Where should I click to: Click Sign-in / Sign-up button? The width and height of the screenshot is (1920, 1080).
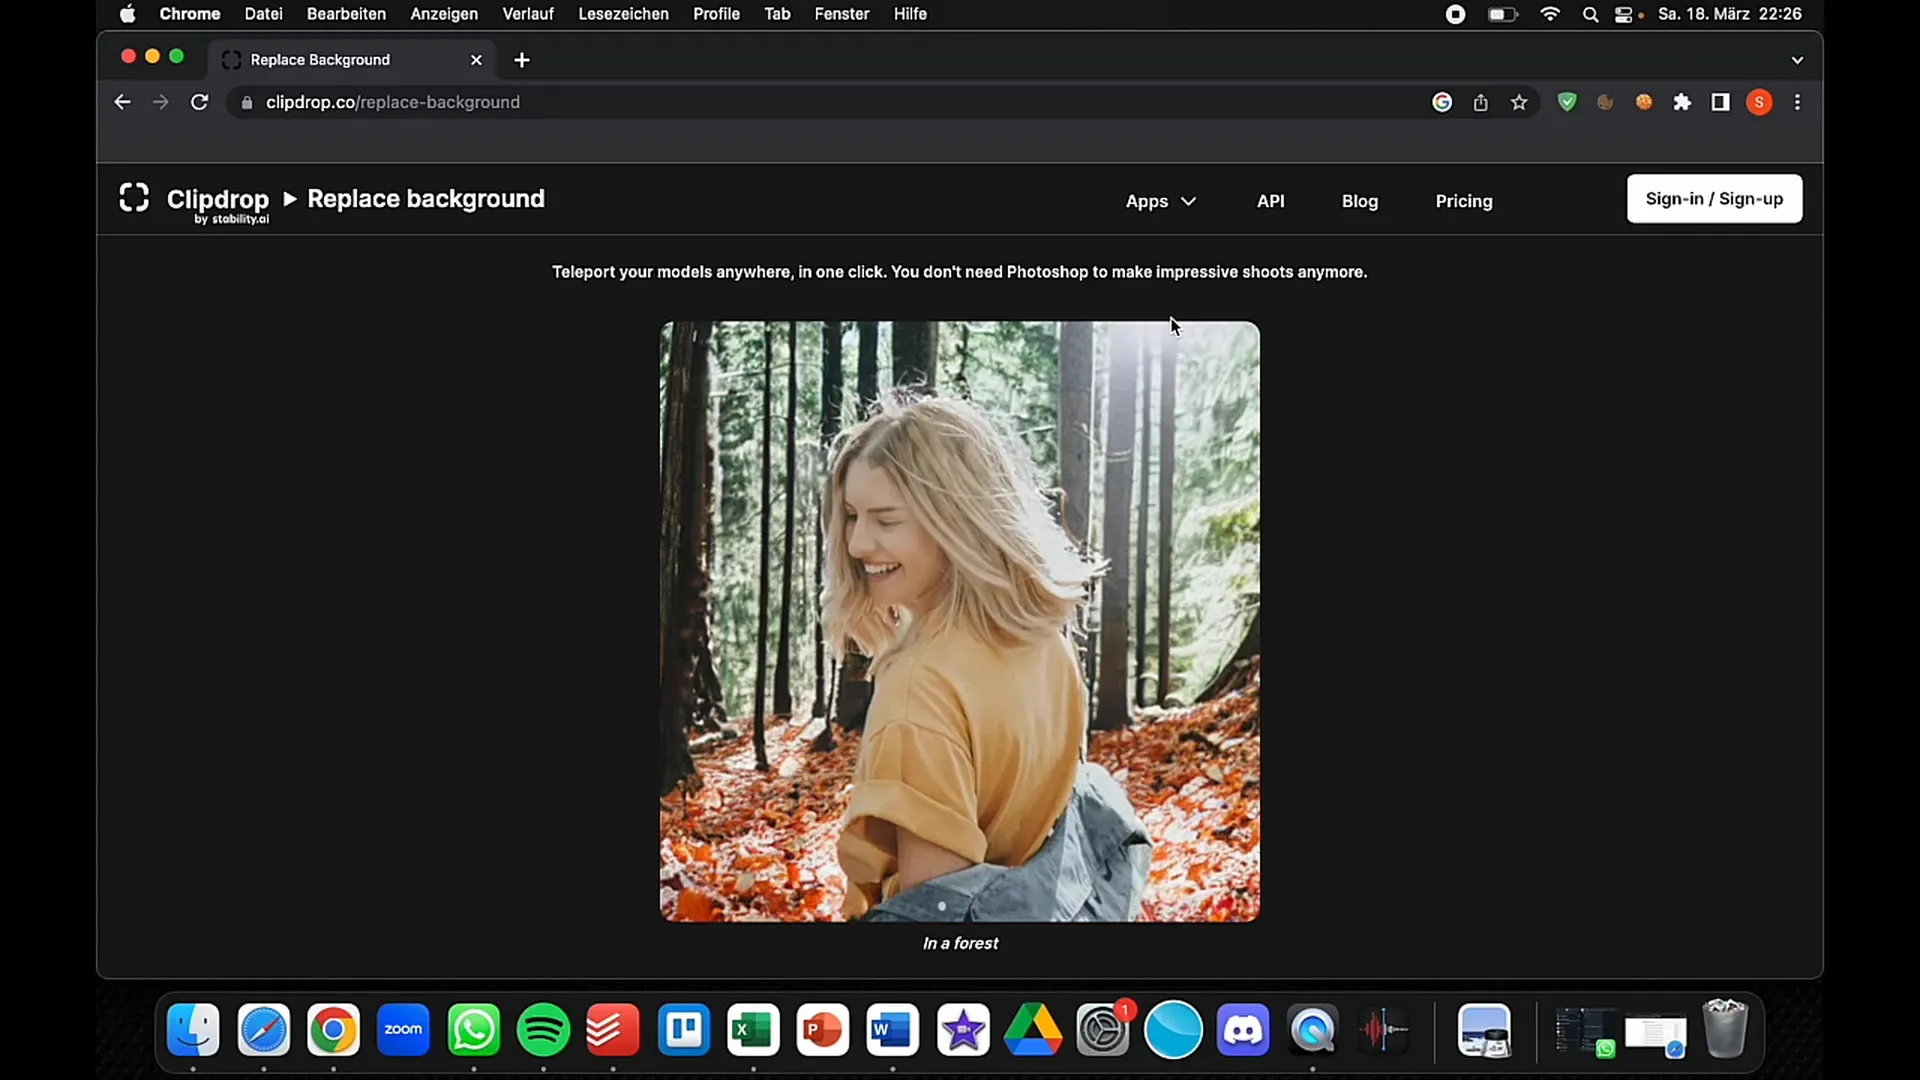point(1714,198)
